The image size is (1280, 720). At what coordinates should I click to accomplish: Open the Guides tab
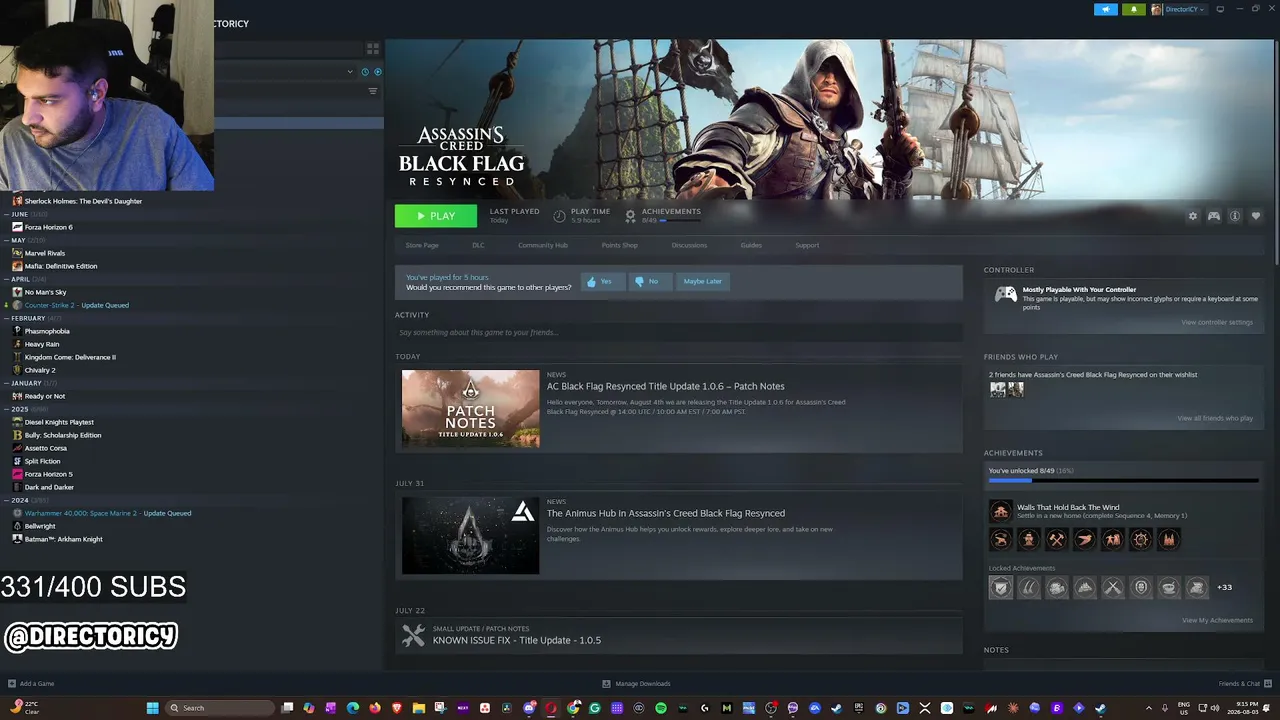(751, 245)
